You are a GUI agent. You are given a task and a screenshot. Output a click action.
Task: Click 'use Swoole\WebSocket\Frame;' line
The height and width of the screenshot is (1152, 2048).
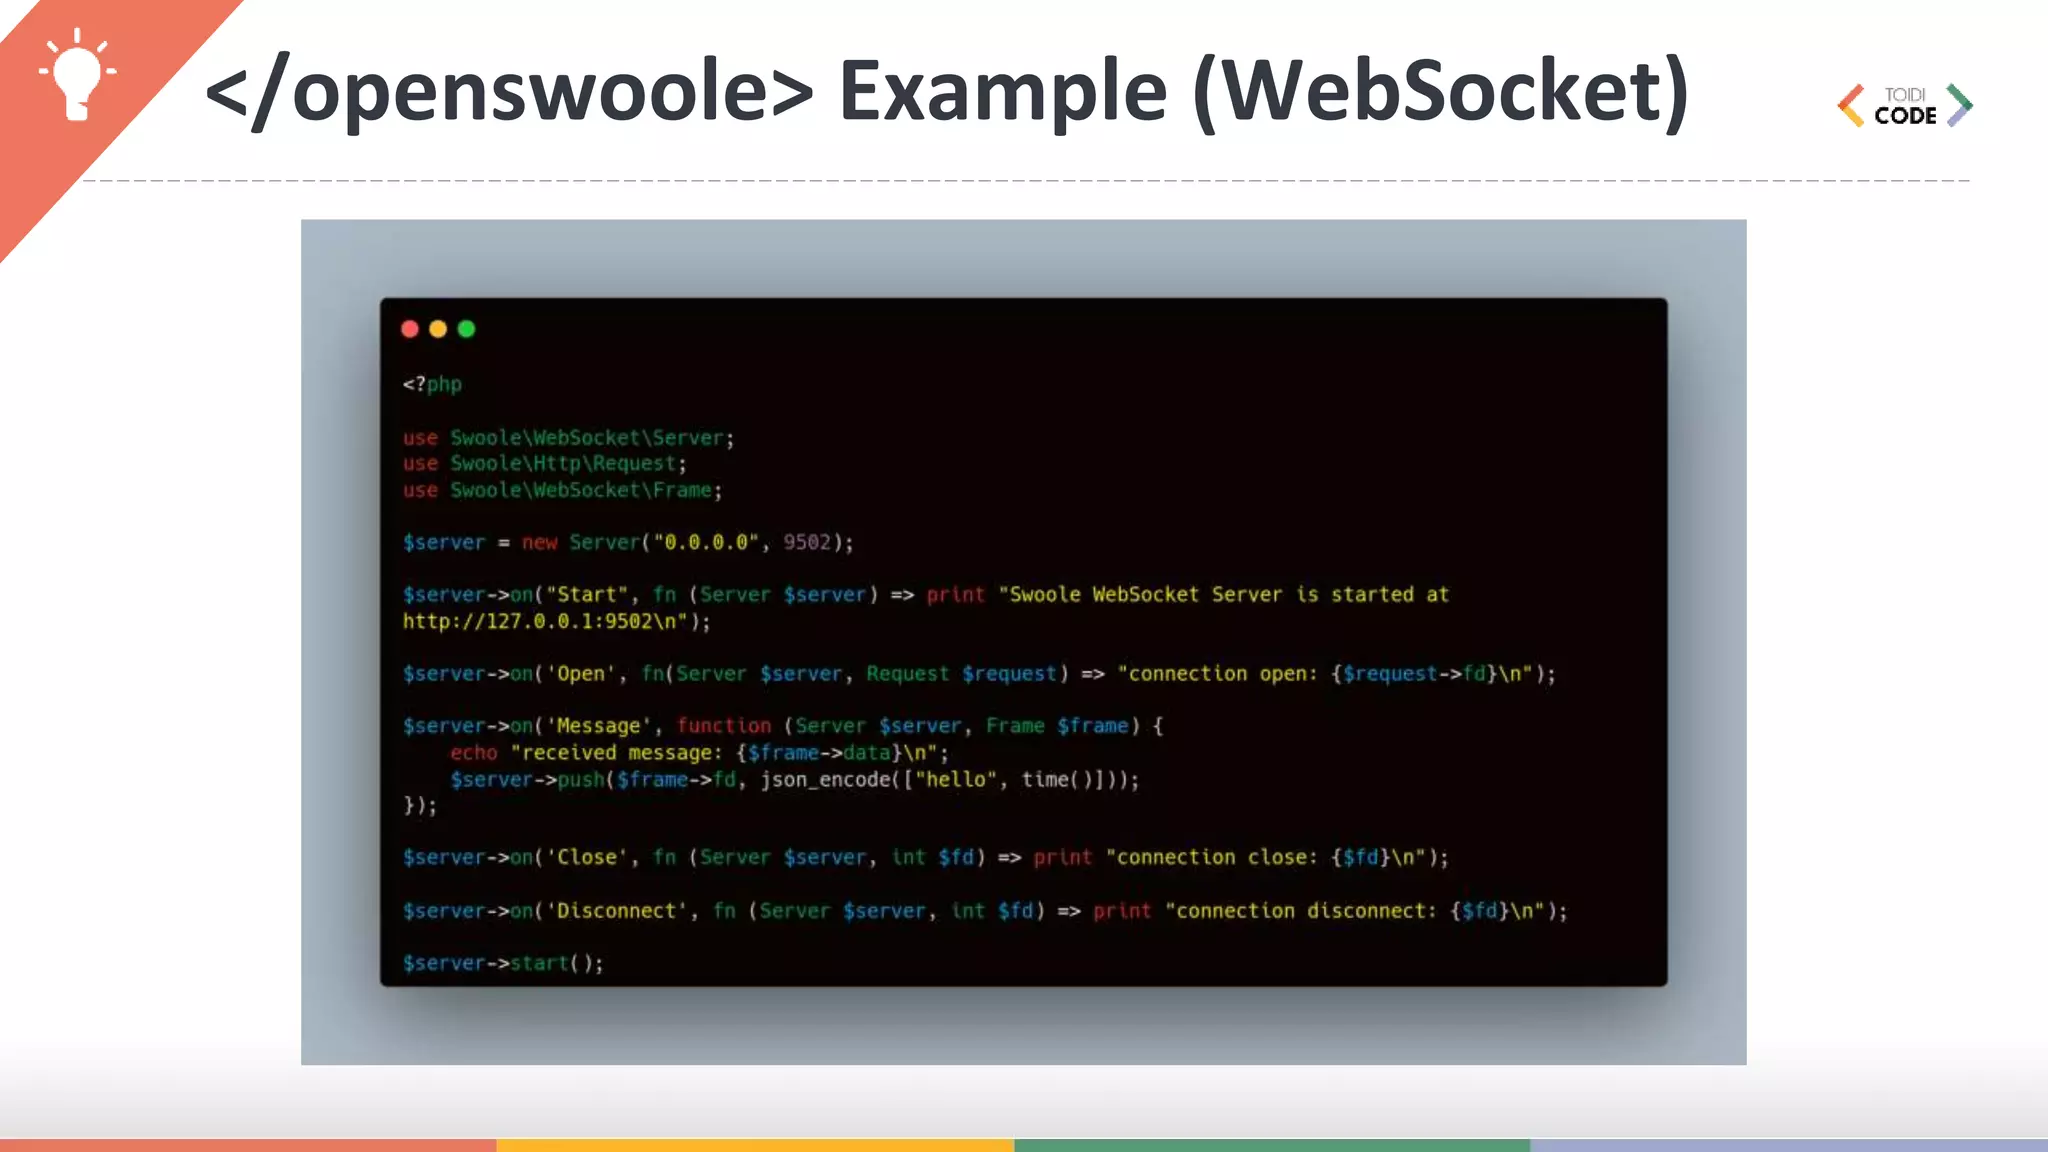[x=562, y=490]
